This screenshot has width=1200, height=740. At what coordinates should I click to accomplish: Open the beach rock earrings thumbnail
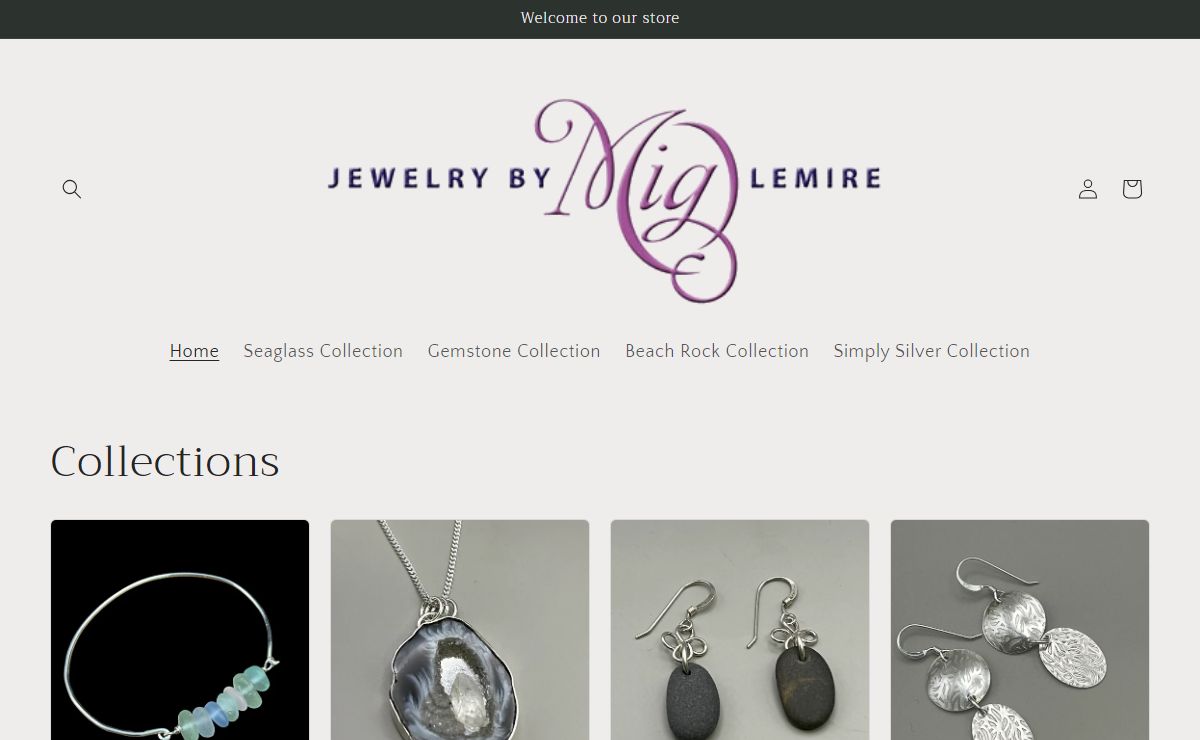tap(740, 630)
